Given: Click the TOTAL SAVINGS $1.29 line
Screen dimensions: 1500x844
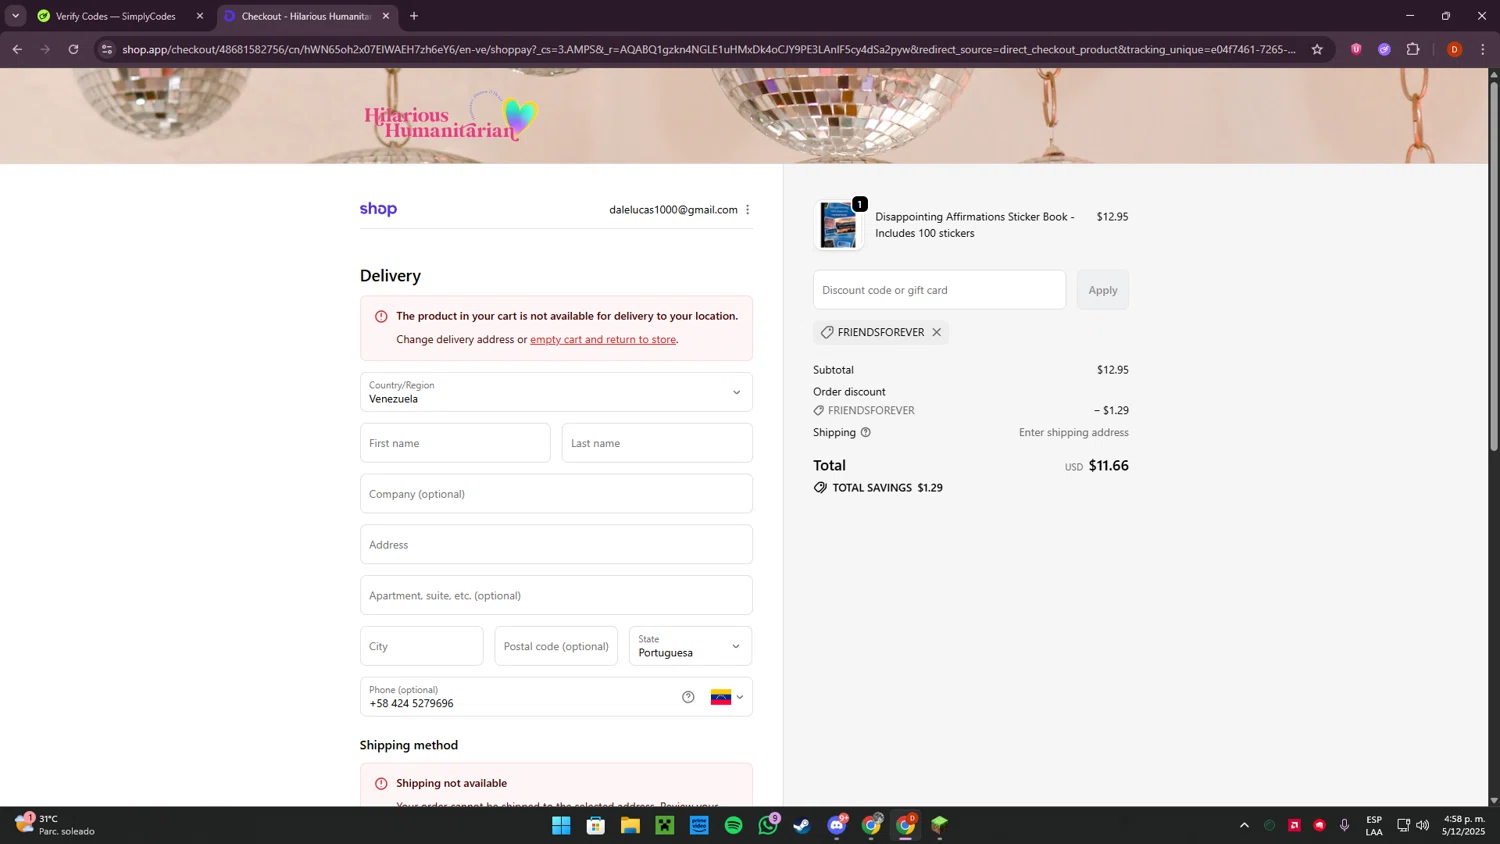Looking at the screenshot, I should pos(878,488).
